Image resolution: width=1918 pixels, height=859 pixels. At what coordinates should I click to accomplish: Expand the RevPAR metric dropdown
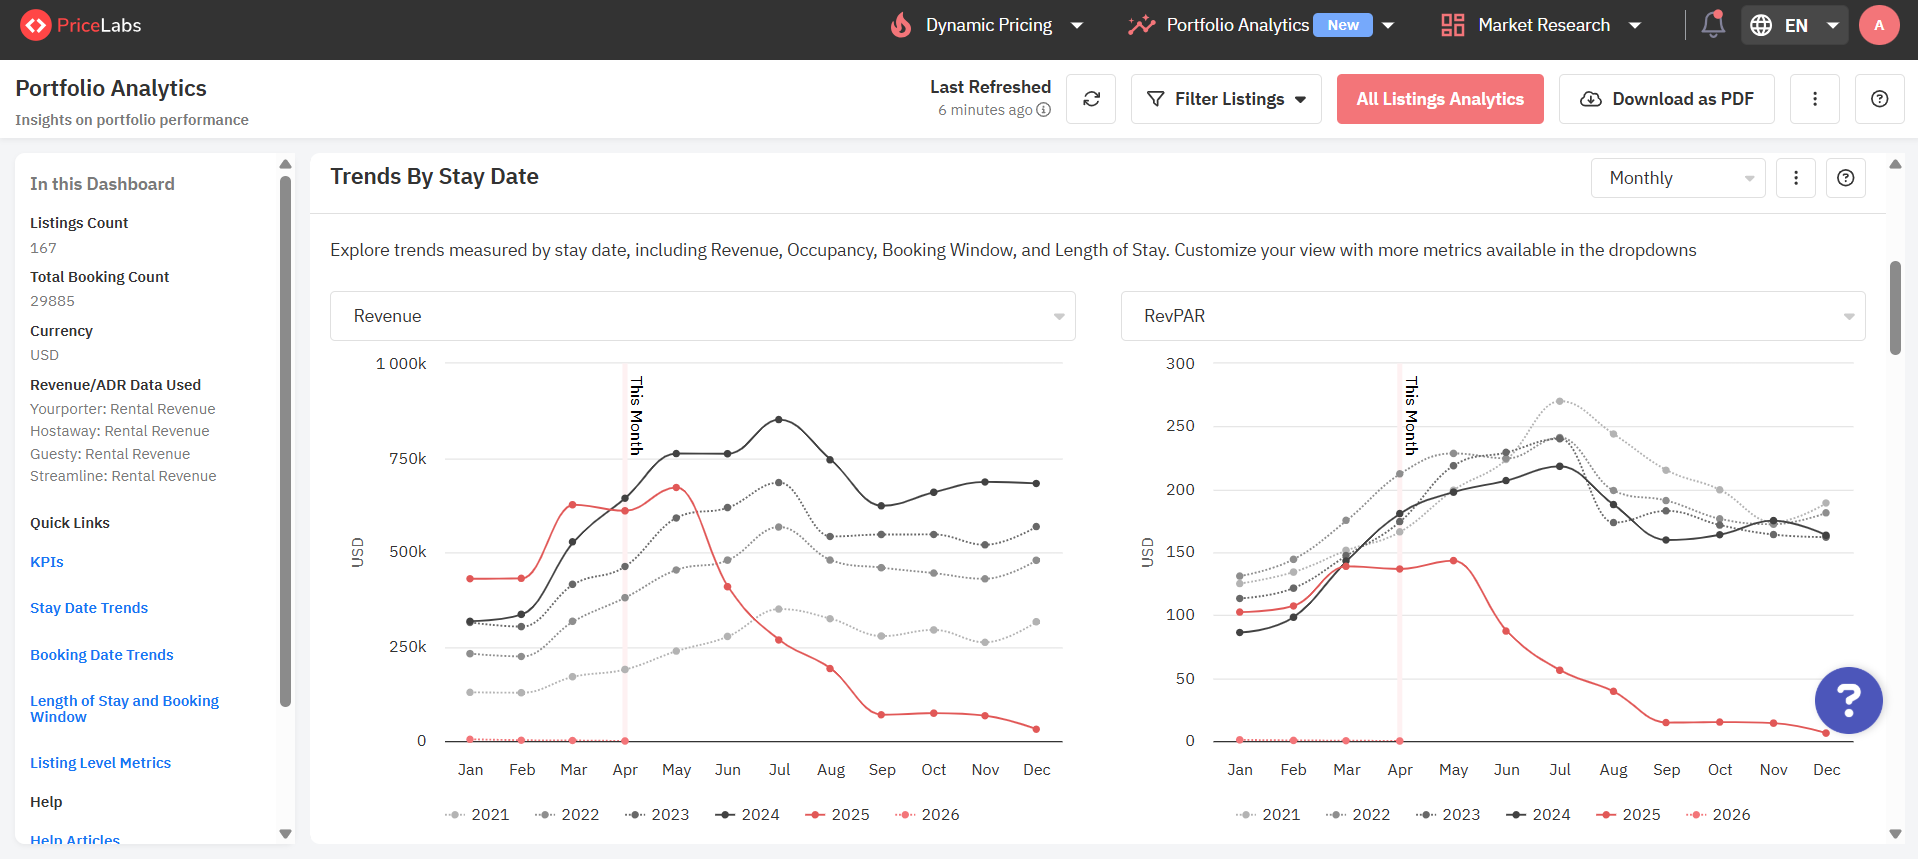coord(1493,316)
